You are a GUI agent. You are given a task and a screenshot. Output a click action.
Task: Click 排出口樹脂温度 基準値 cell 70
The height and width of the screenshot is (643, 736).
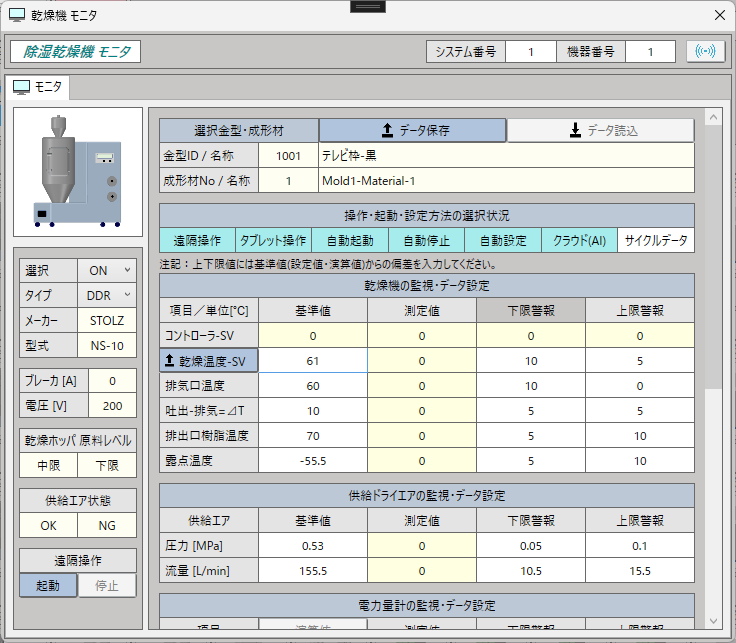click(313, 436)
